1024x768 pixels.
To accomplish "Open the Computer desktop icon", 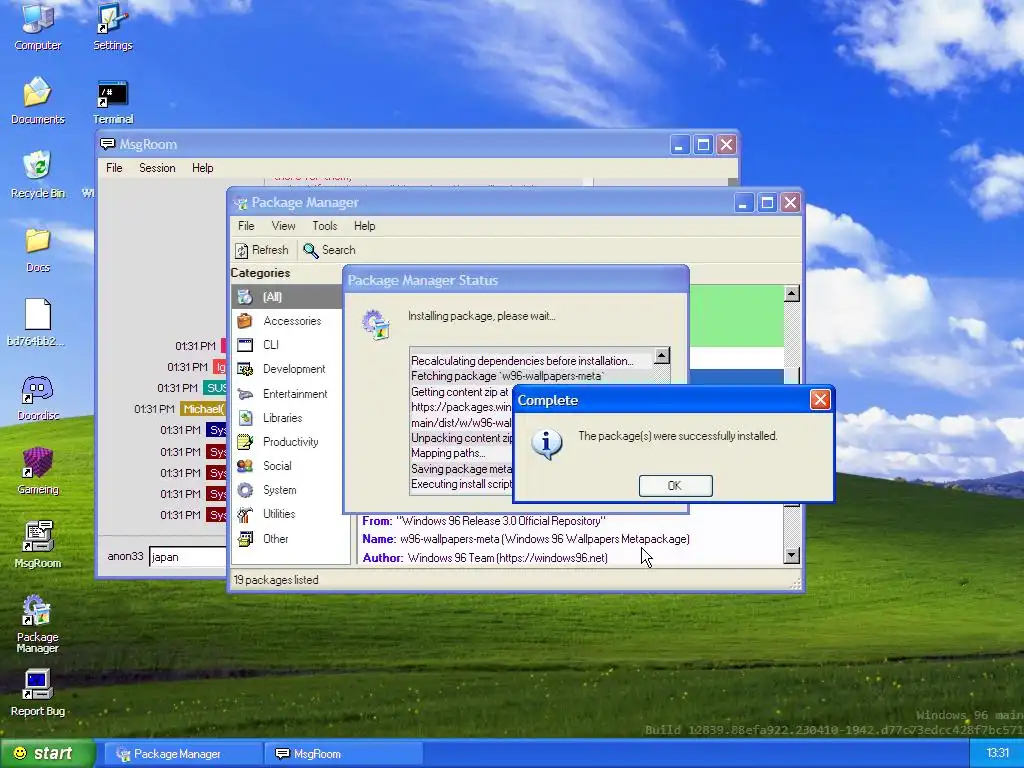I will pos(38,26).
